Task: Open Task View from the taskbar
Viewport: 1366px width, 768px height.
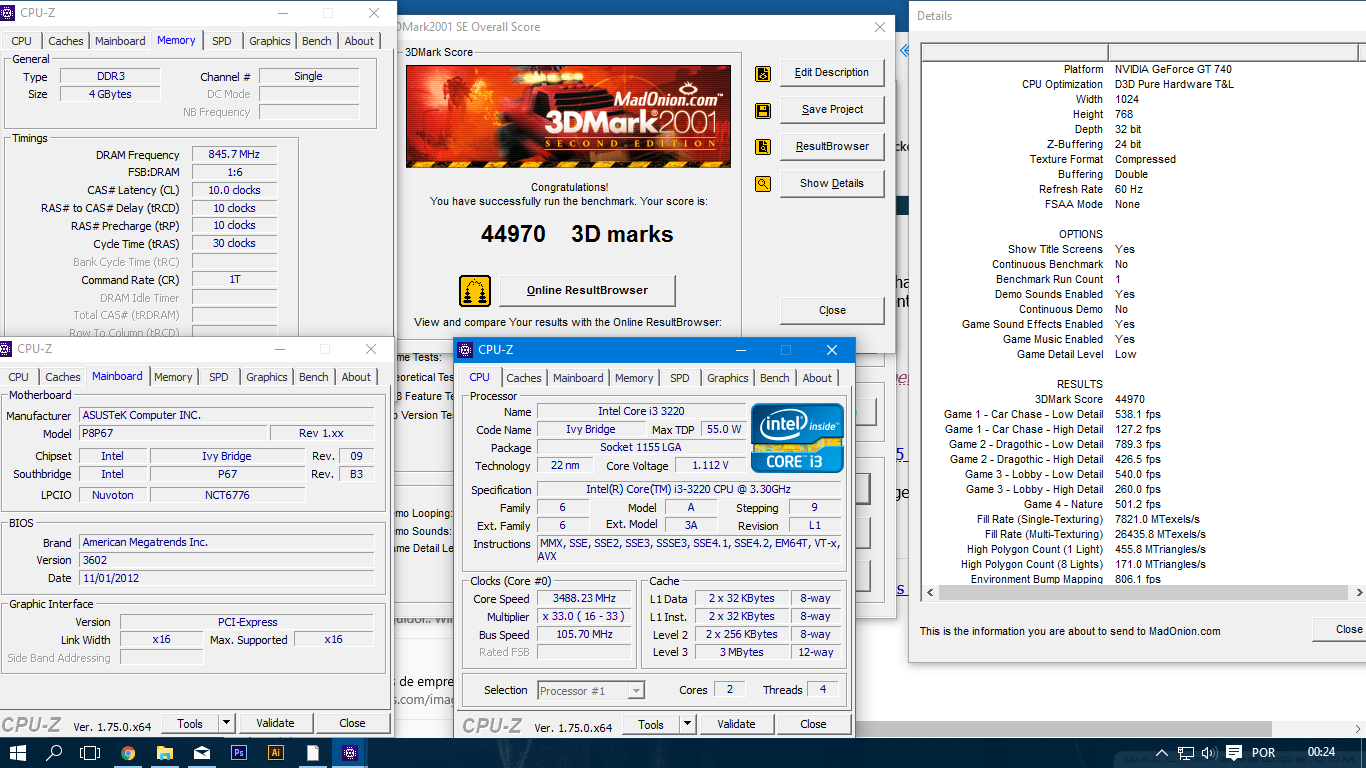Action: (x=91, y=753)
